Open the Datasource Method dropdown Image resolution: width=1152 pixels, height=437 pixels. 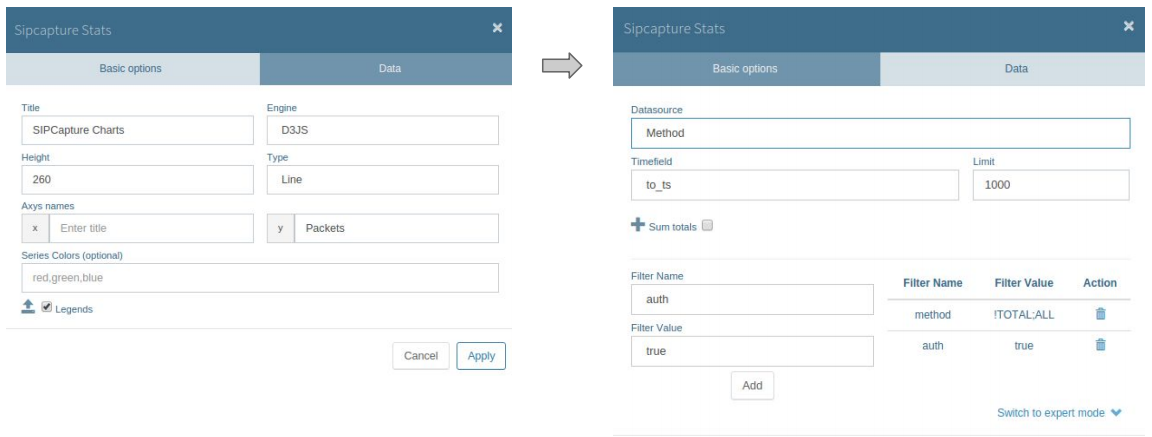coord(880,134)
